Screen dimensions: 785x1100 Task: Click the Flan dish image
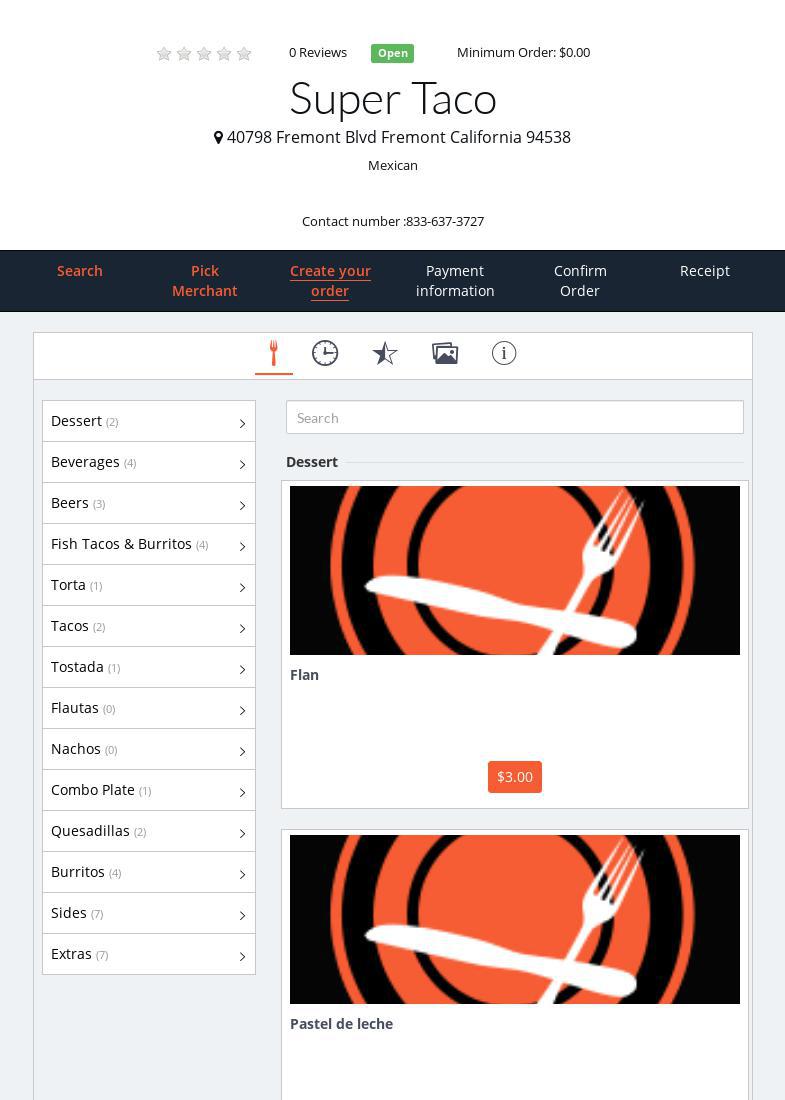pos(514,570)
